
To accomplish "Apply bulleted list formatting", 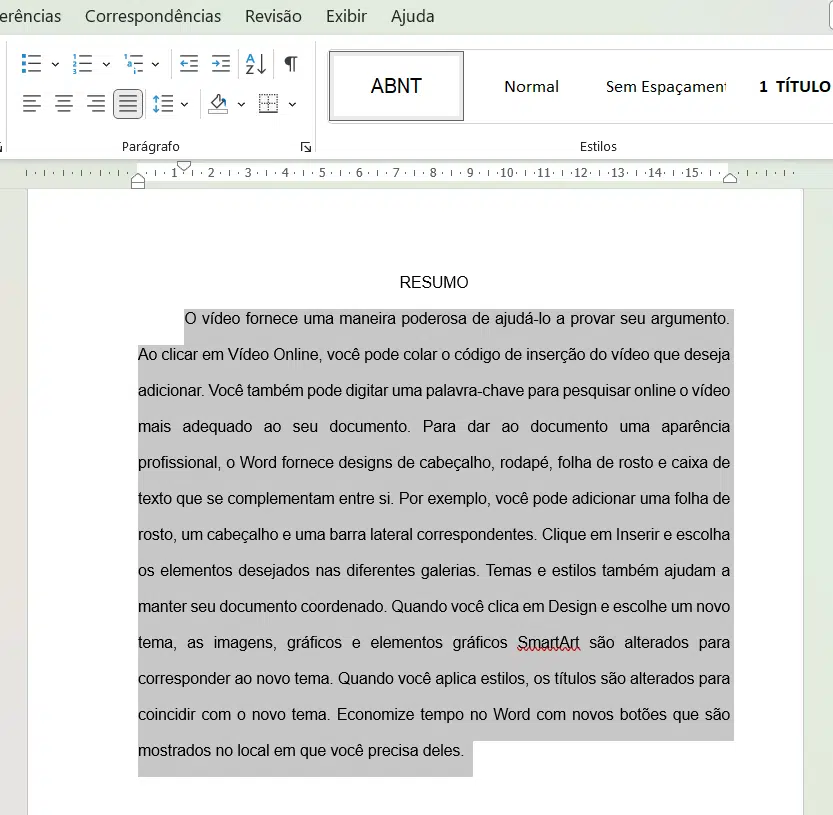I will pos(31,64).
